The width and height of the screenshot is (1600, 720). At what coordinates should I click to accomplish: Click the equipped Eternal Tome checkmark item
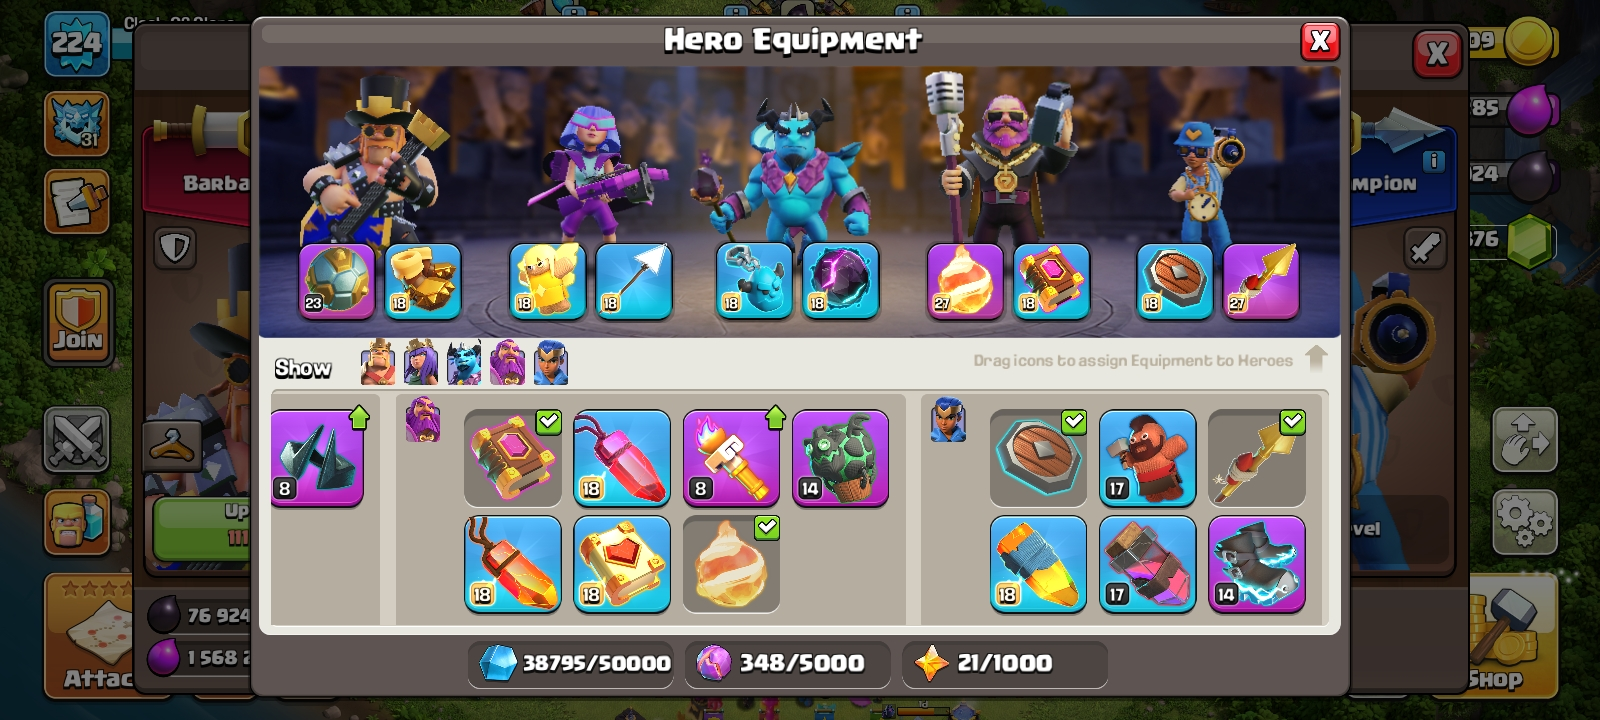point(512,457)
